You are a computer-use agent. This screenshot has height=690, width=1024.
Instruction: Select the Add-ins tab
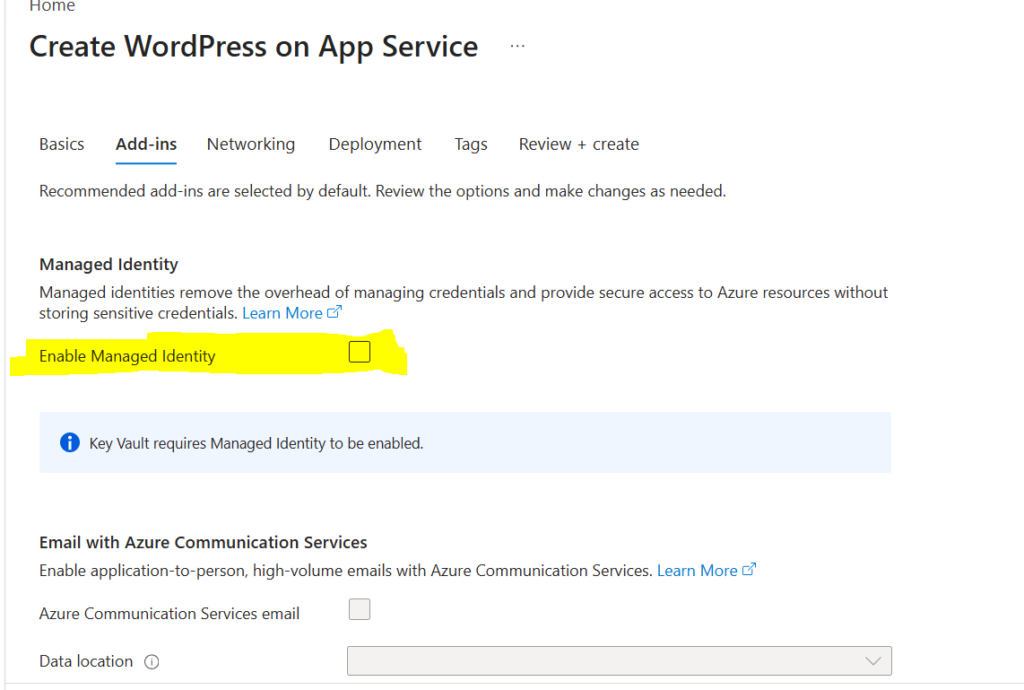[x=146, y=144]
